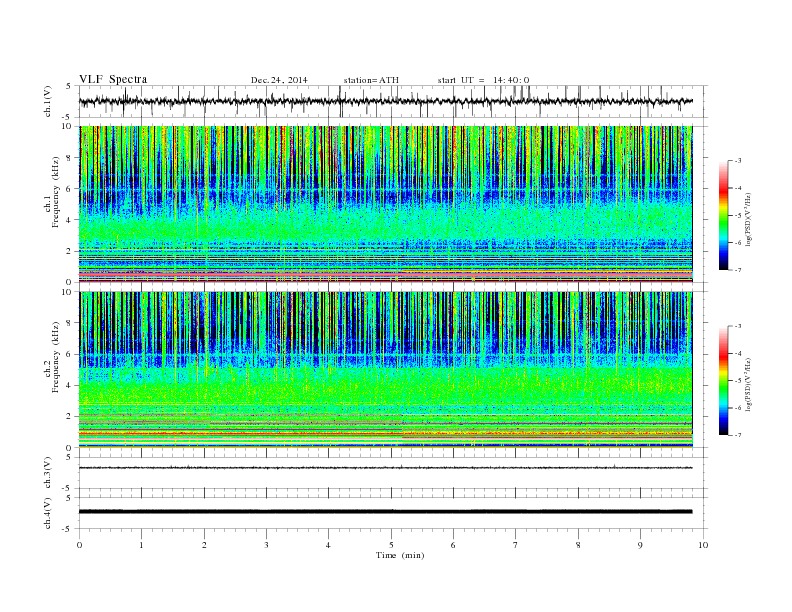Click the '4' minute tick label
This screenshot has width=792, height=612.
[328, 545]
